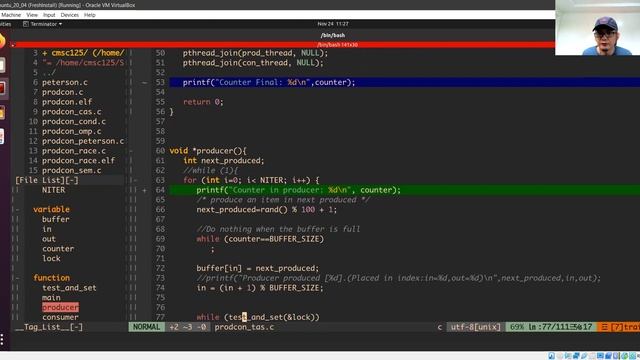The width and height of the screenshot is (640, 360).
Task: Click the minus change sign at line 53
Action: (144, 82)
